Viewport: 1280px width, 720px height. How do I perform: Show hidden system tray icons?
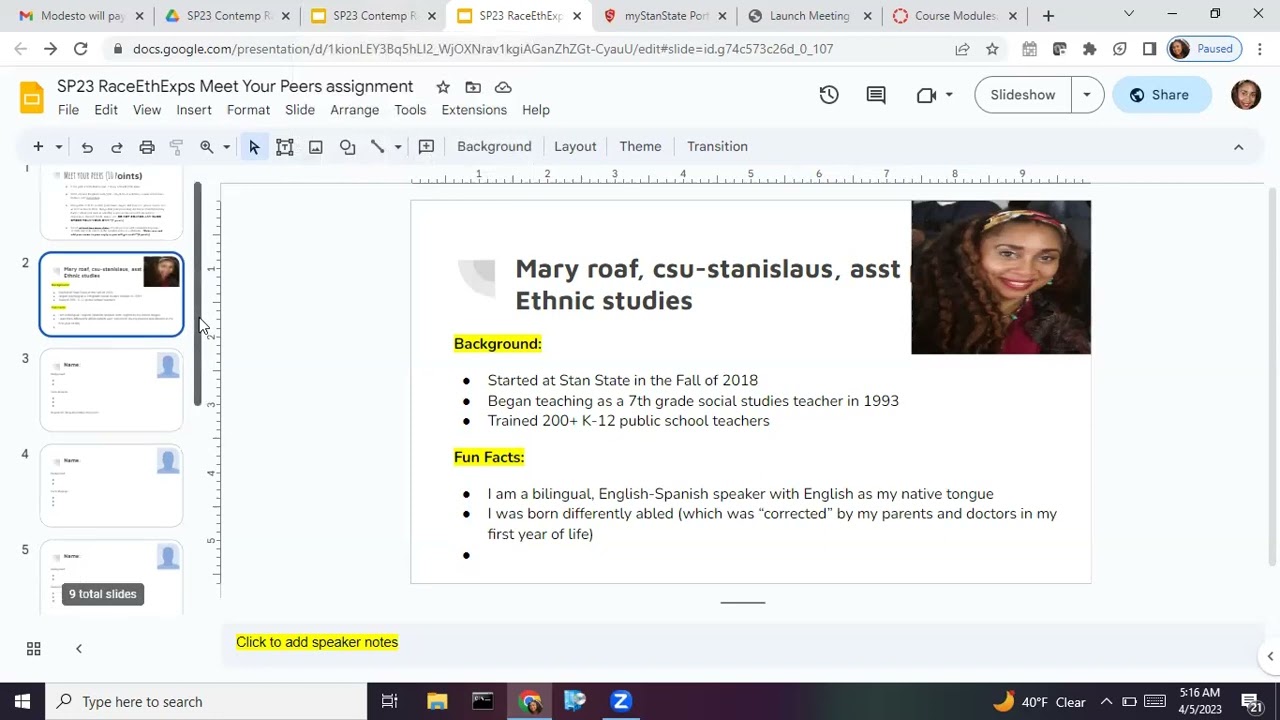[1106, 702]
